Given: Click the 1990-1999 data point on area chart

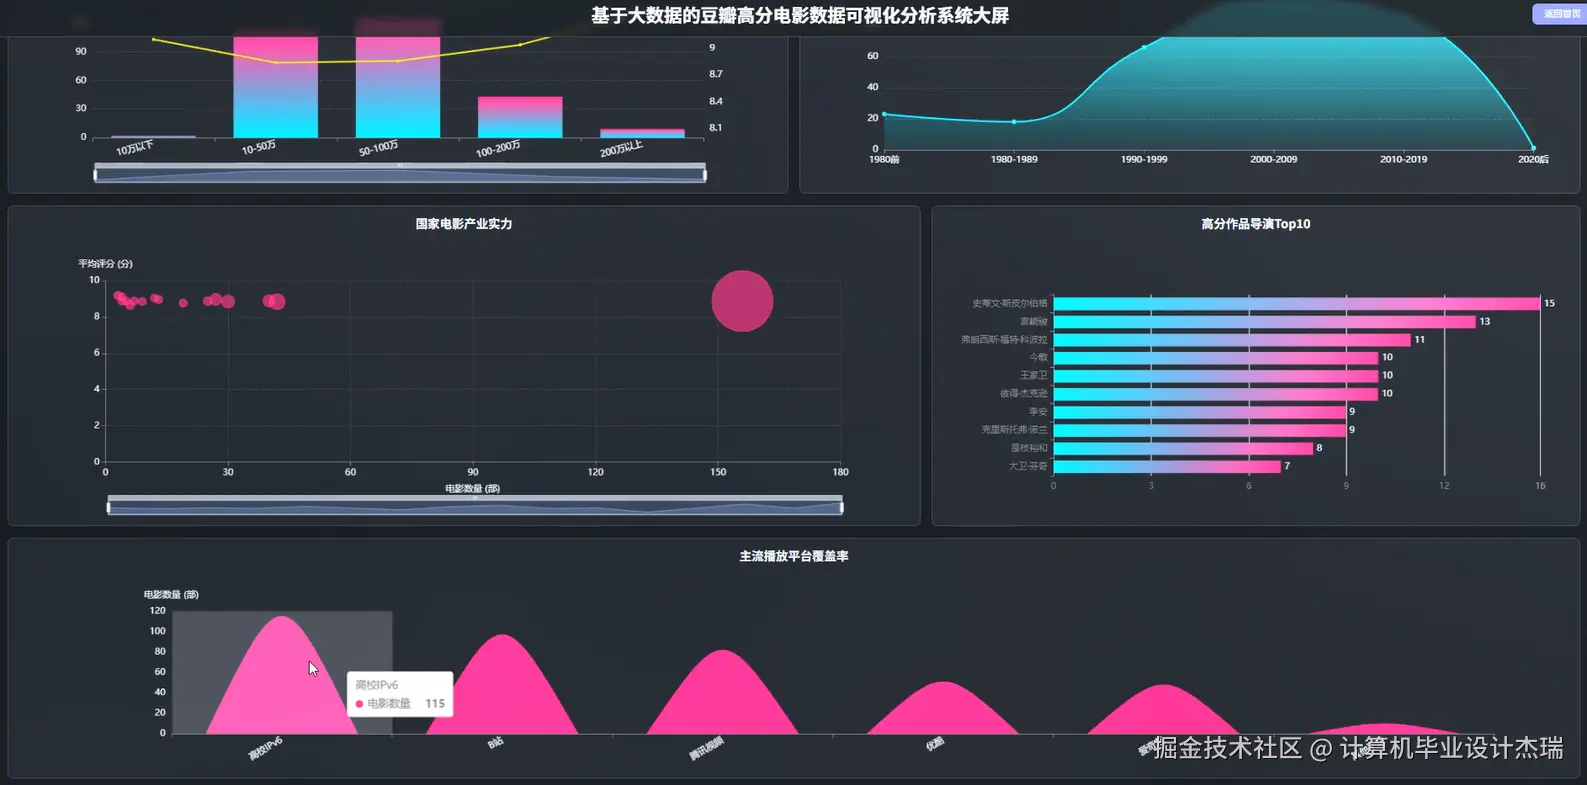Looking at the screenshot, I should 1144,47.
